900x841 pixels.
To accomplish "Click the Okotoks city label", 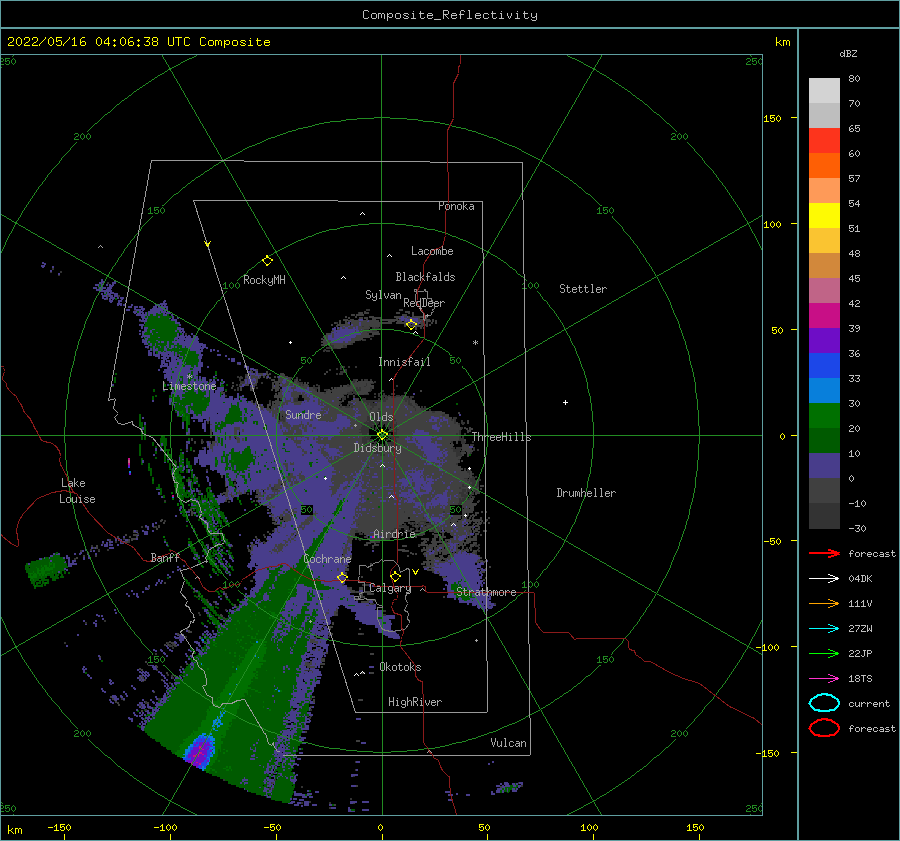I will tap(401, 667).
